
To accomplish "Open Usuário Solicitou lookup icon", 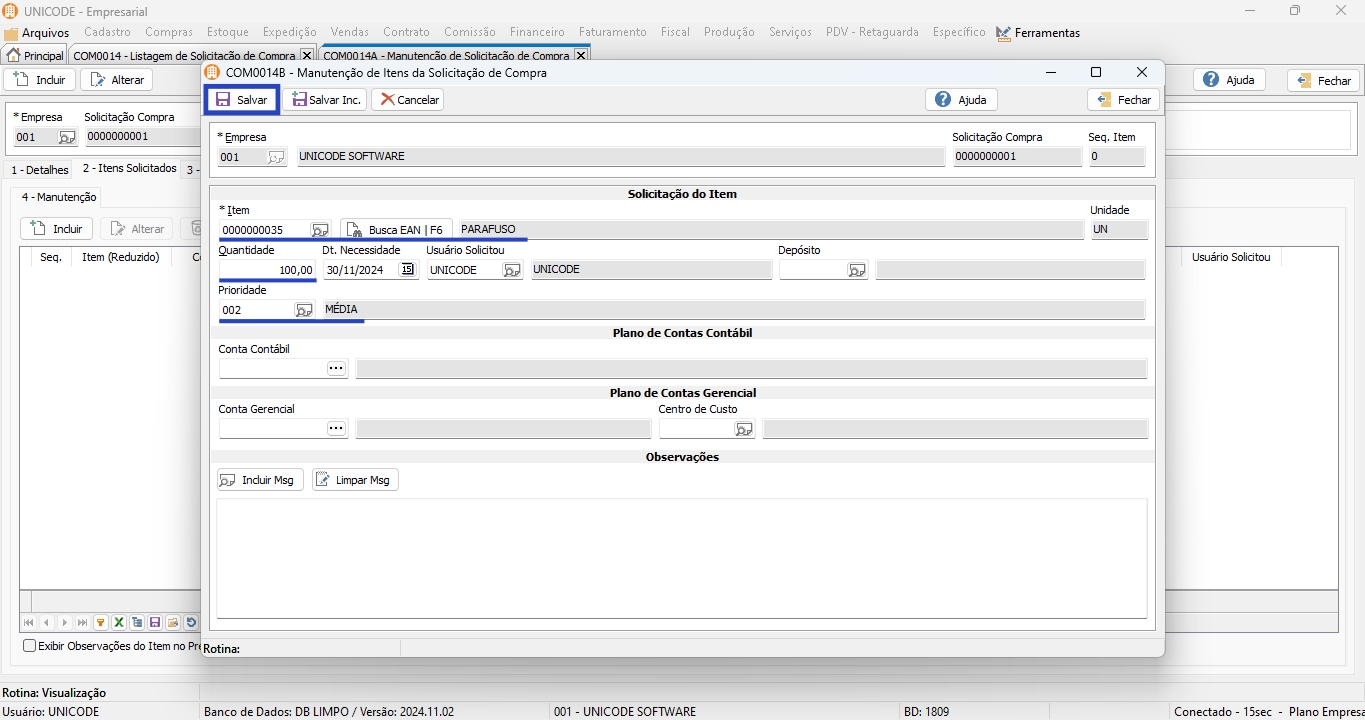I will [x=511, y=270].
